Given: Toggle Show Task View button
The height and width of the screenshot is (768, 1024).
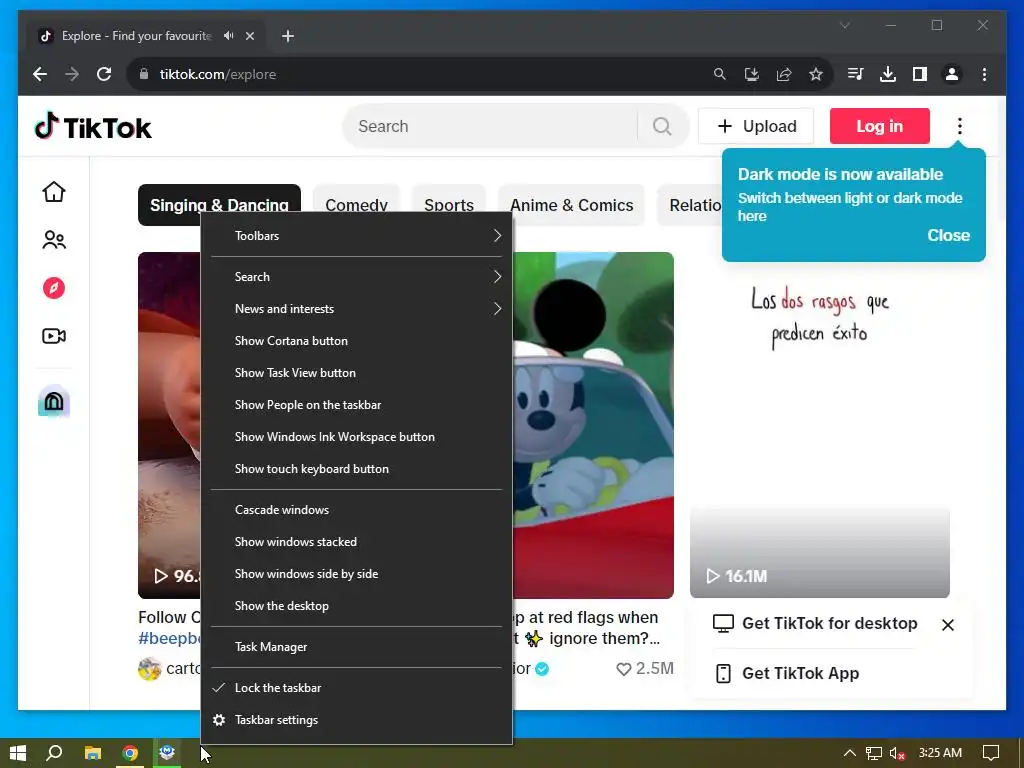Looking at the screenshot, I should point(357,373).
